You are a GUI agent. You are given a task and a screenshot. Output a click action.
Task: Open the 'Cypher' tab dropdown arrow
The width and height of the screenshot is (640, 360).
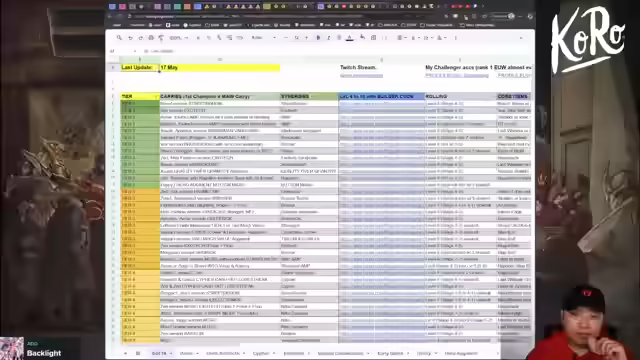(274, 353)
